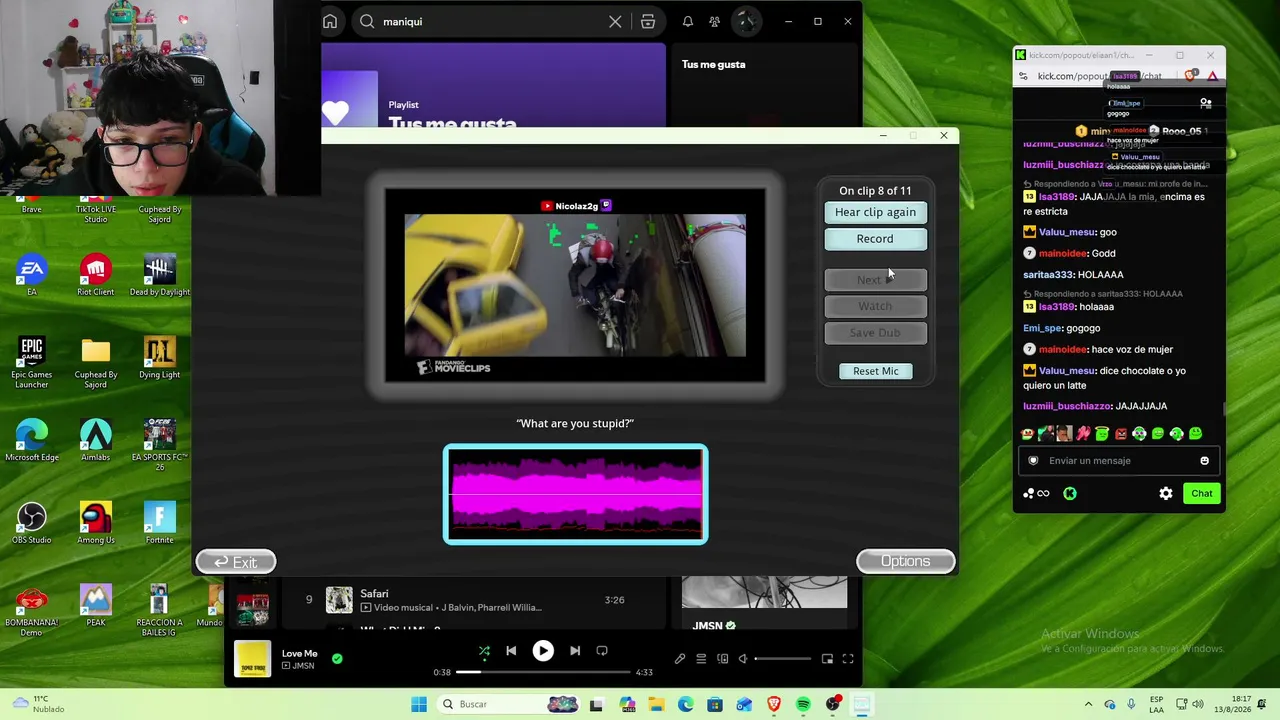The image size is (1280, 720).
Task: Open the Brave Shields icon in the chat popout
Action: (1190, 76)
